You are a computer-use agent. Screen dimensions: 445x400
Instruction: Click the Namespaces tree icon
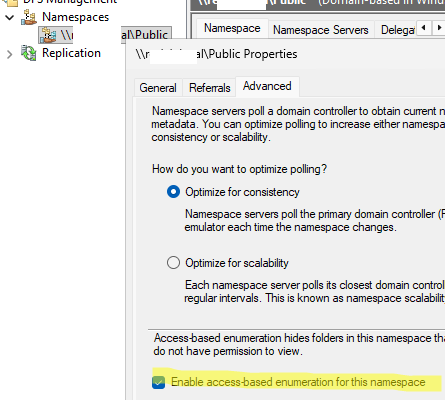click(29, 17)
